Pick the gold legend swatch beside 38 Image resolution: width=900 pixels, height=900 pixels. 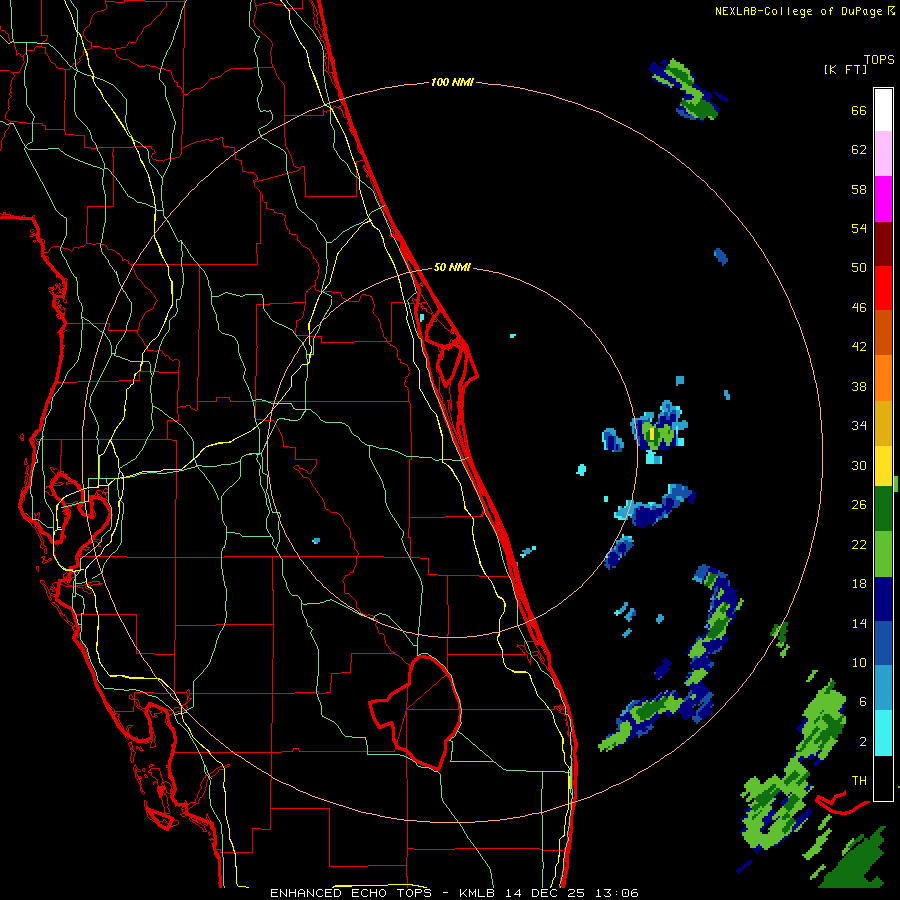883,423
